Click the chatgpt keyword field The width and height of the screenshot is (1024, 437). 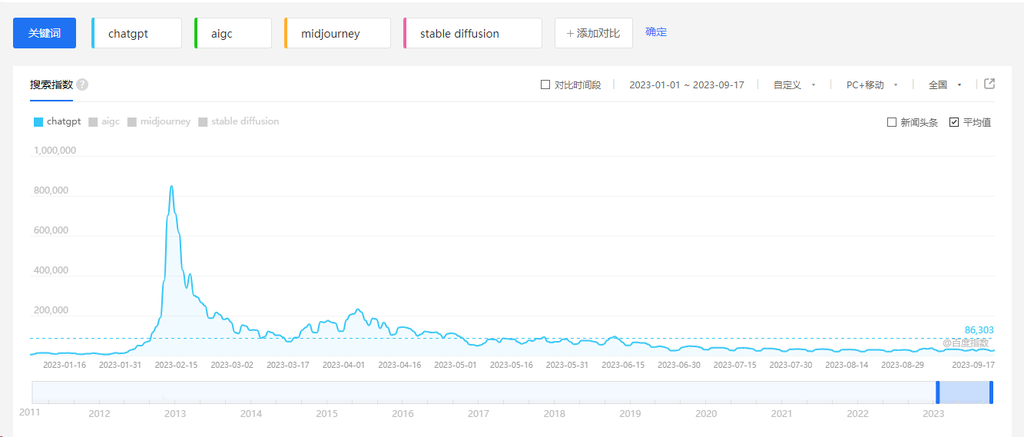(x=136, y=33)
